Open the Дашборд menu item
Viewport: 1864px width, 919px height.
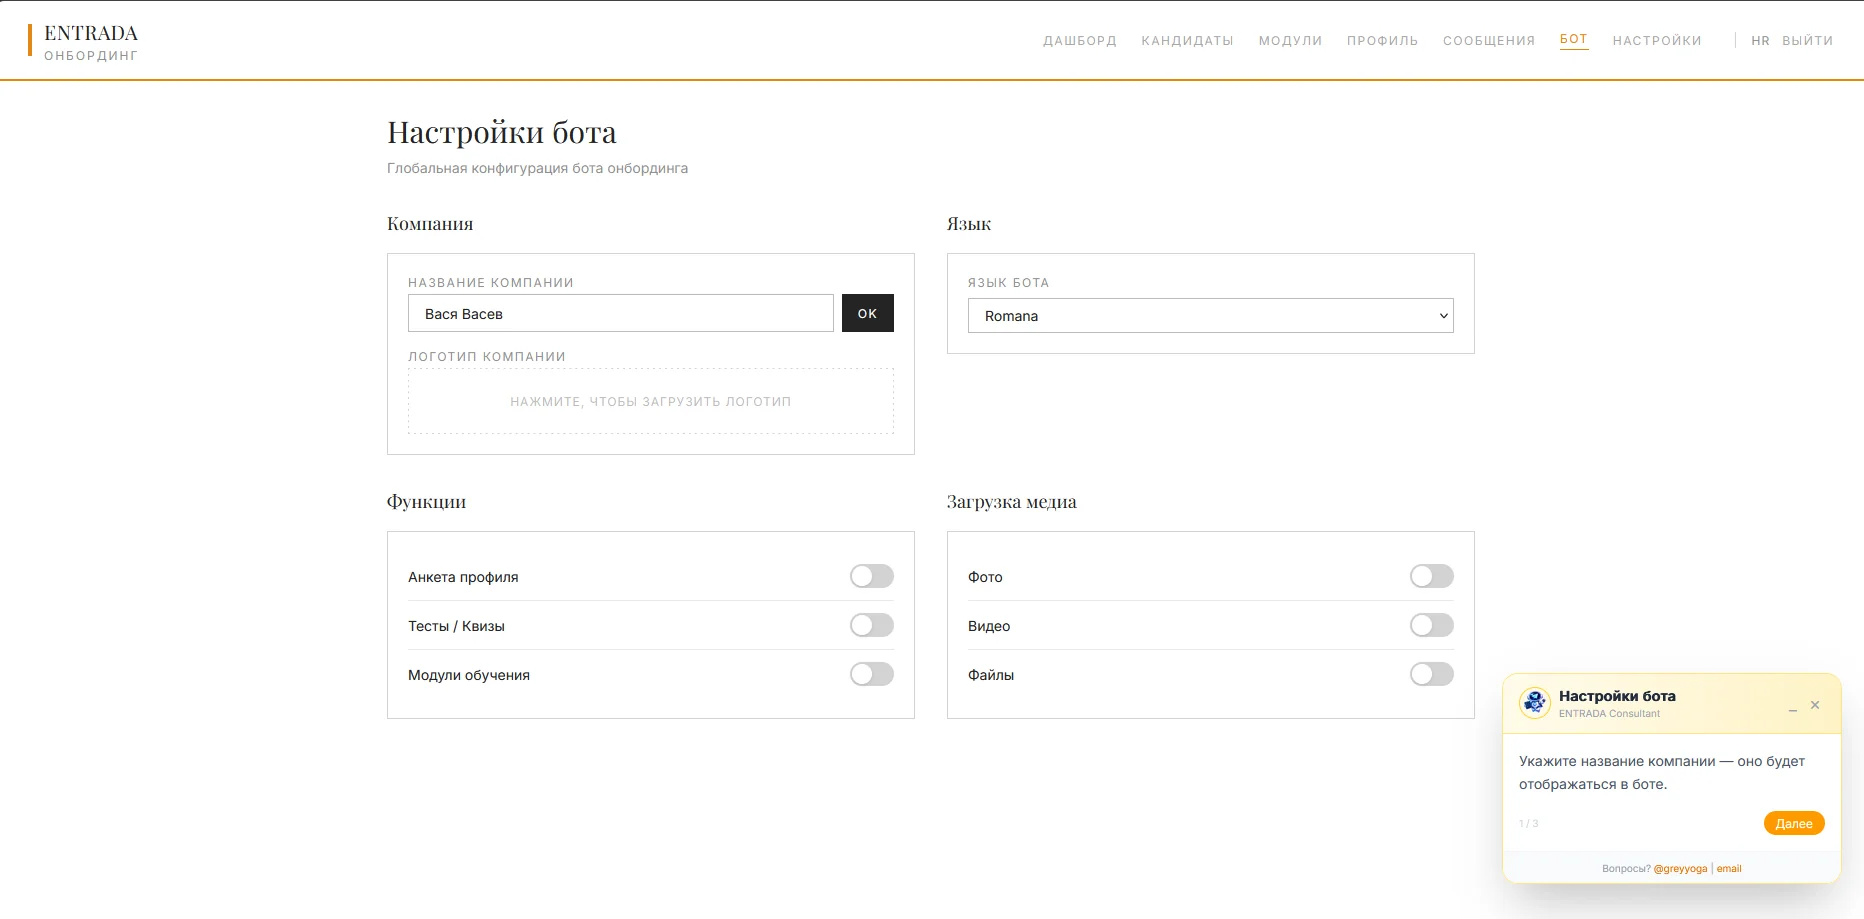(x=1080, y=41)
